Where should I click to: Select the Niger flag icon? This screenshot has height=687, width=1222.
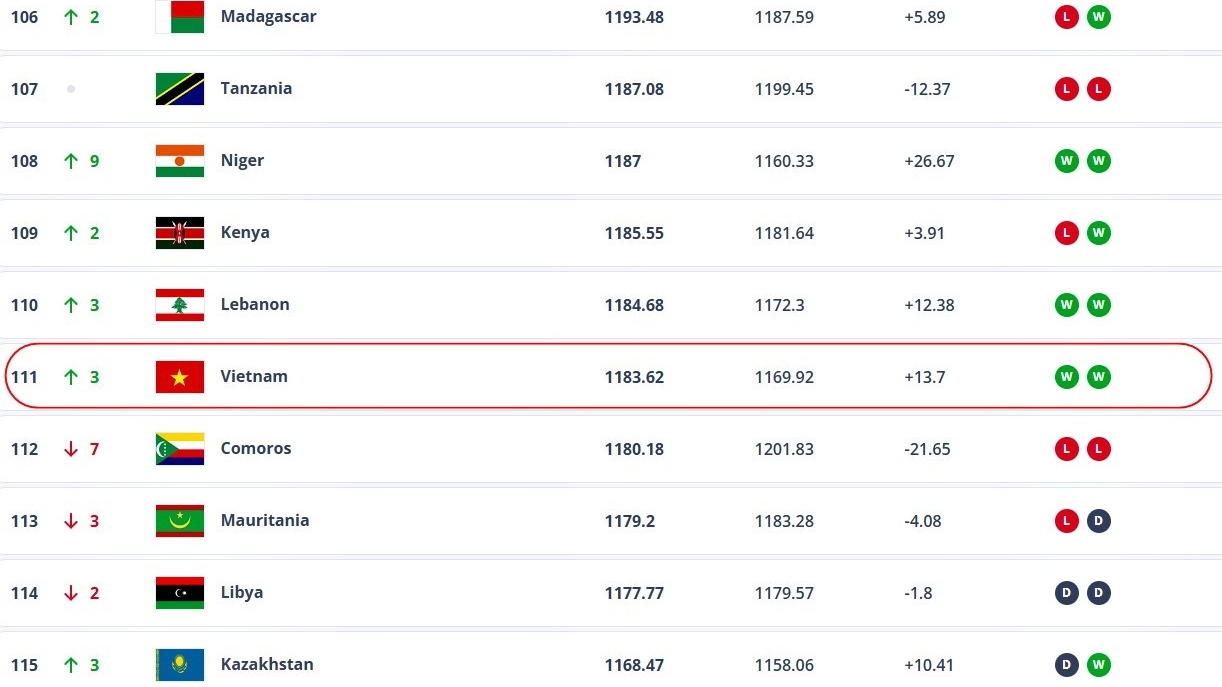click(180, 161)
